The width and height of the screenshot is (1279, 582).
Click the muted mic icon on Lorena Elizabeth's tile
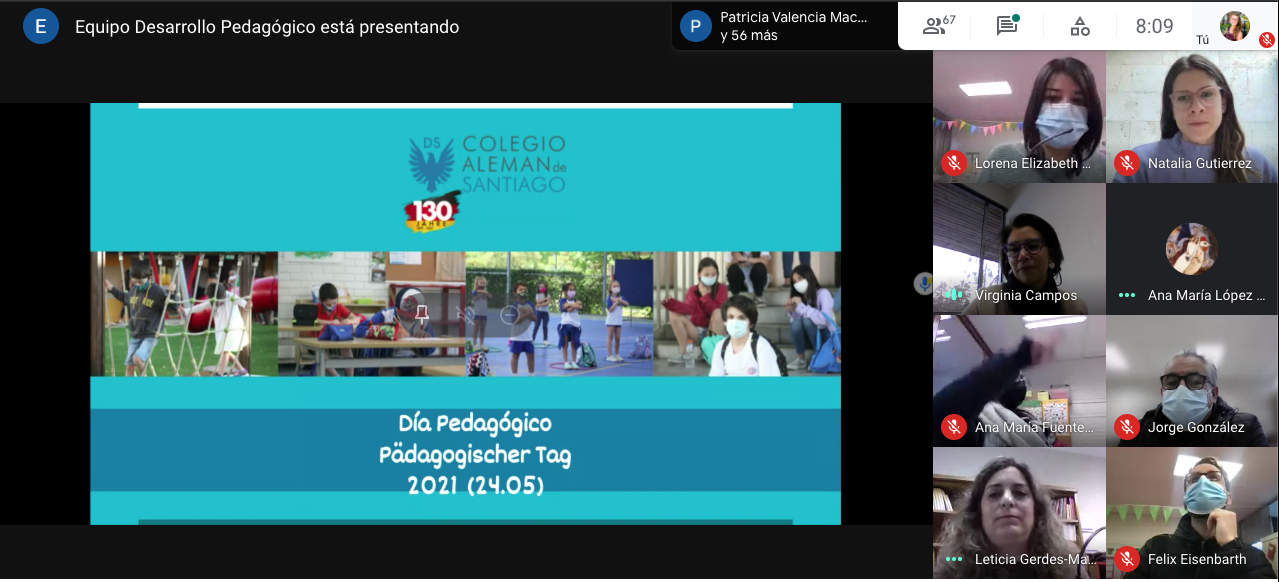954,163
